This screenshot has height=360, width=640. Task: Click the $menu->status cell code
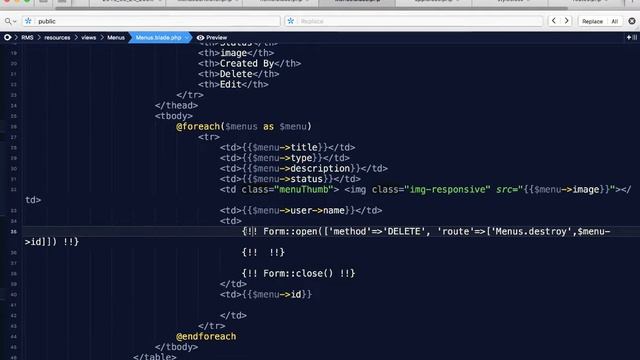(x=287, y=179)
